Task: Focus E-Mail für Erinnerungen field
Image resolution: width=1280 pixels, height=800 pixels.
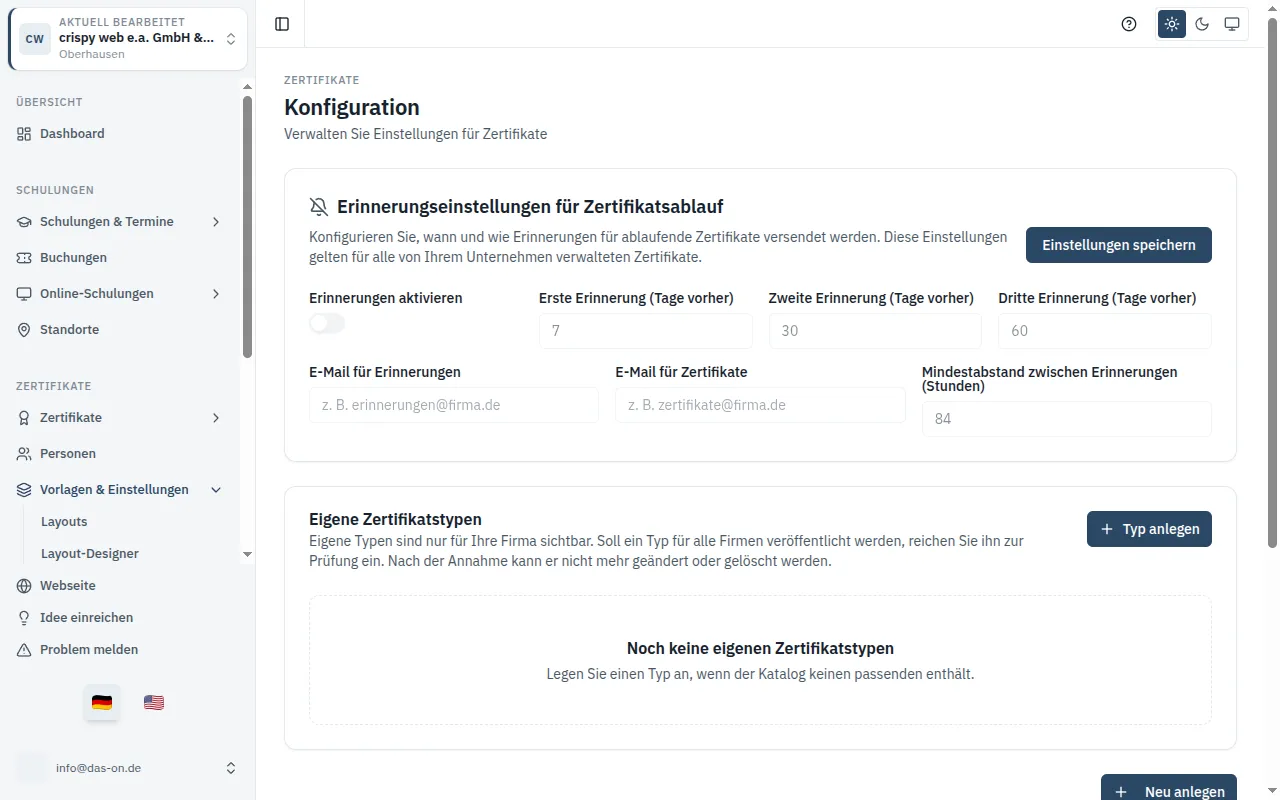Action: (454, 405)
